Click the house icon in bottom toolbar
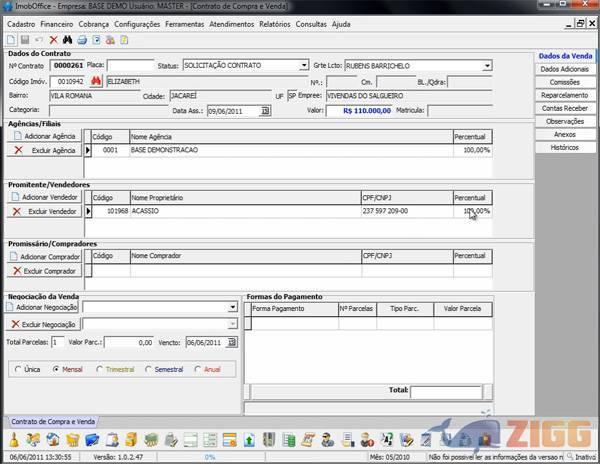Viewport: 600px width, 464px height. pyautogui.click(x=53, y=440)
